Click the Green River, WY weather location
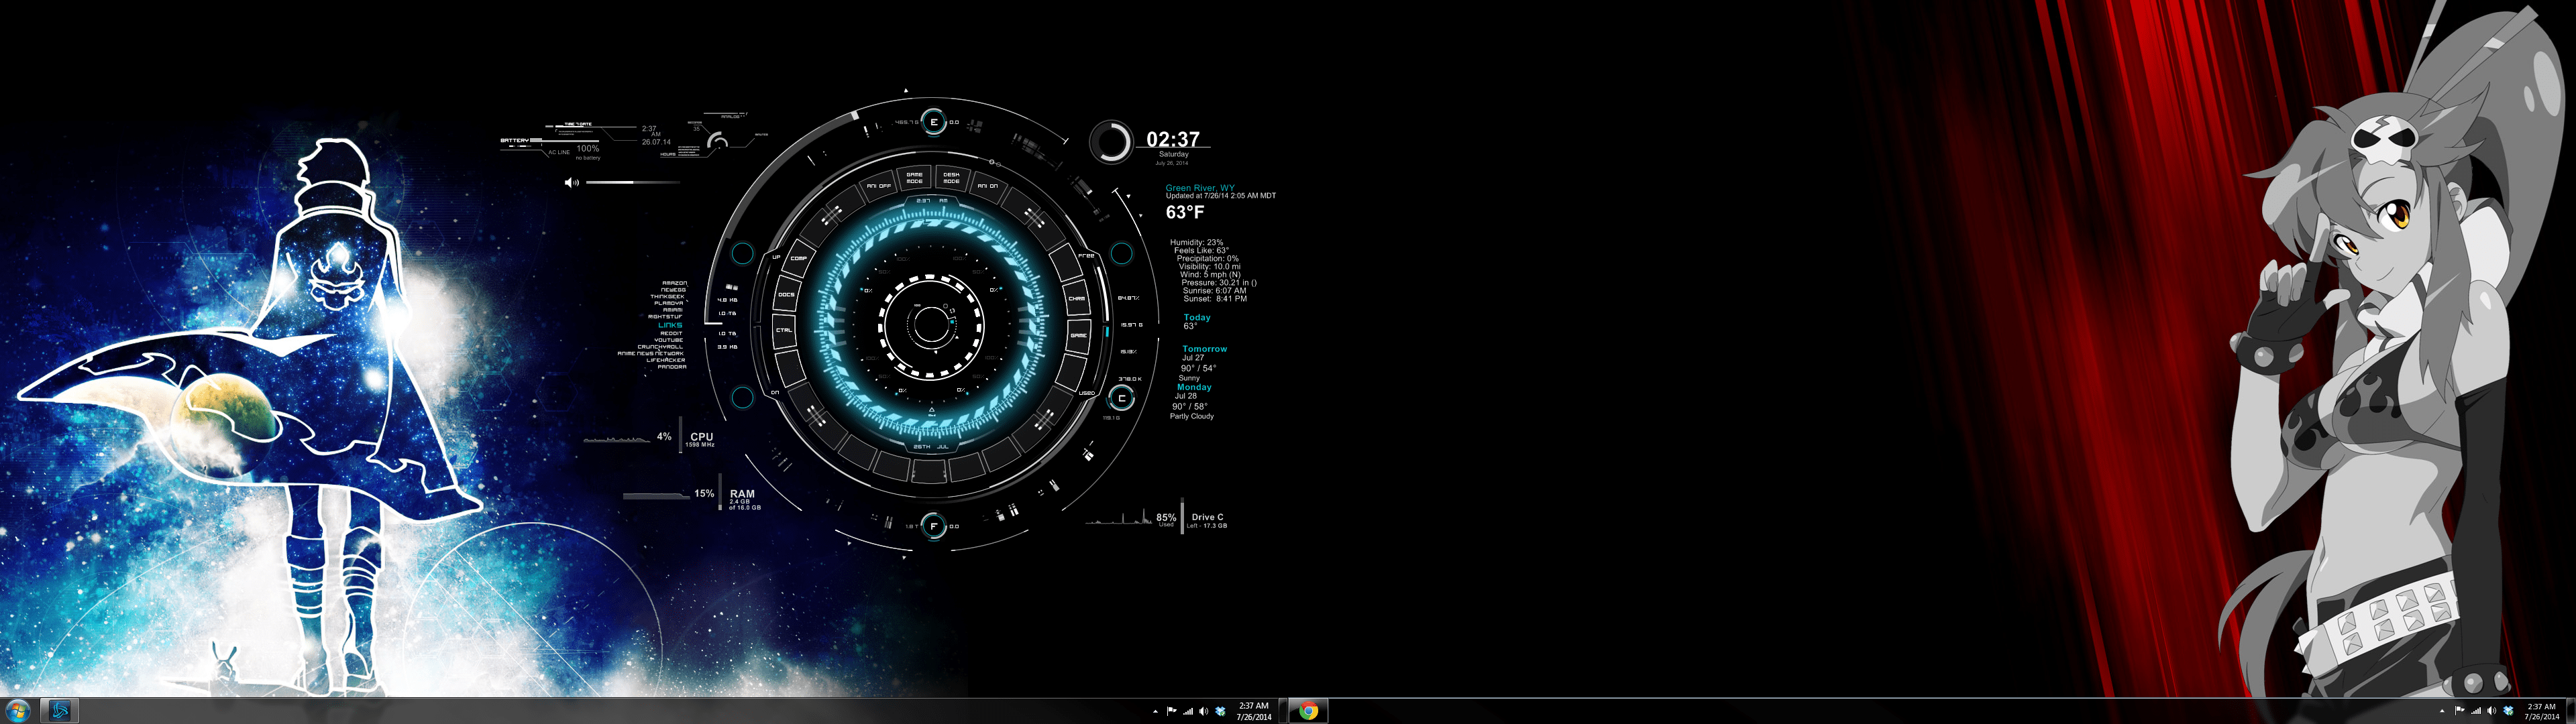This screenshot has height=724, width=2576. point(1200,188)
